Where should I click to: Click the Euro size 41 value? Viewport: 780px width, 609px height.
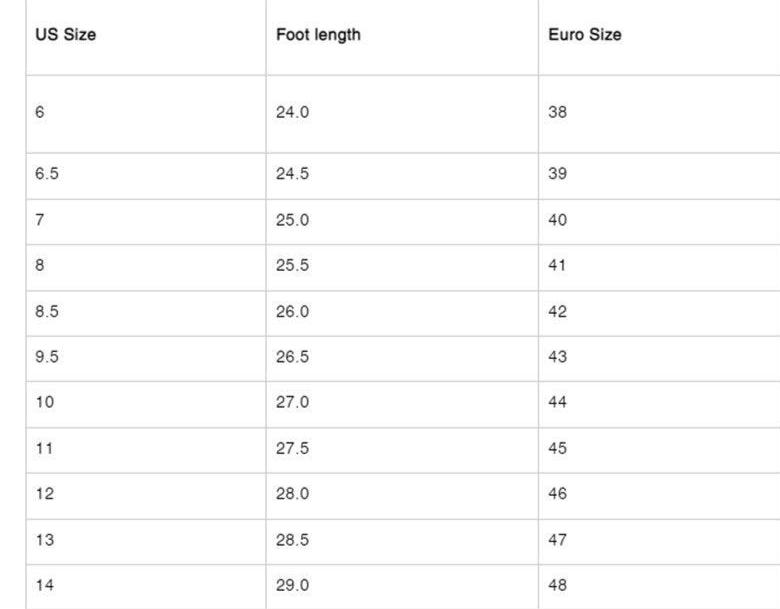pyautogui.click(x=557, y=265)
